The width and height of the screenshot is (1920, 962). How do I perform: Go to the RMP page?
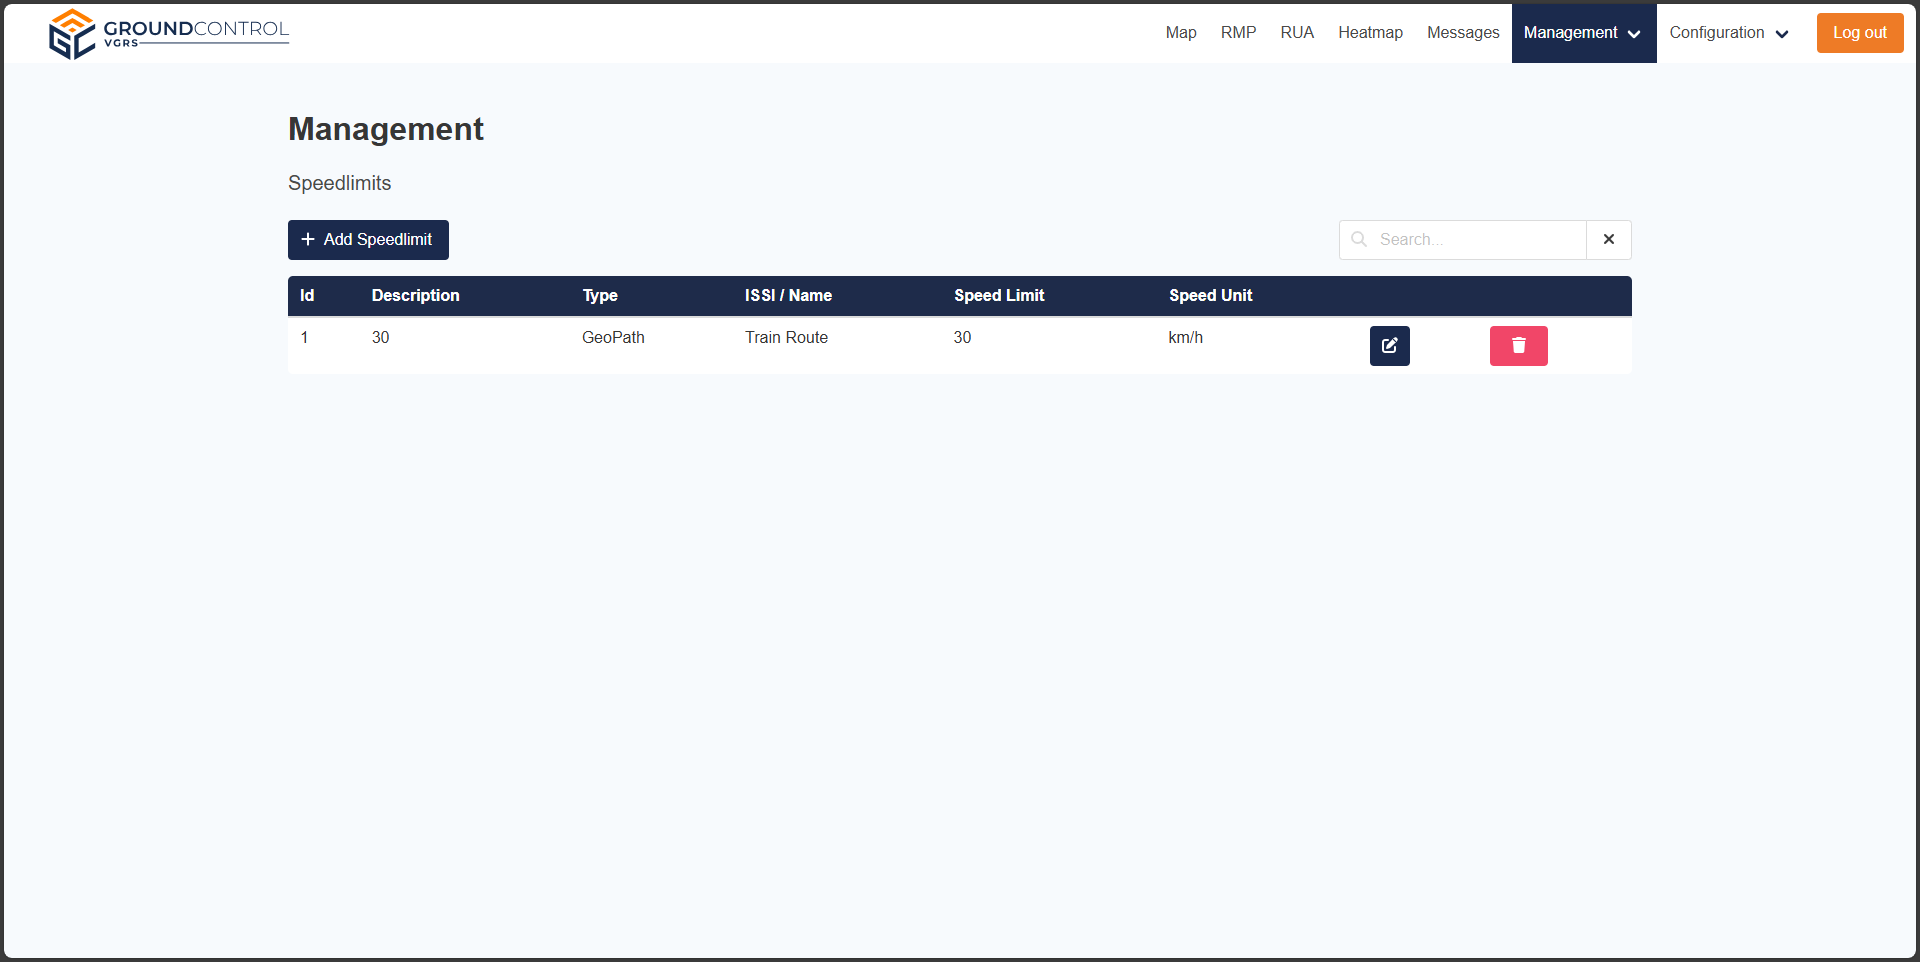pyautogui.click(x=1238, y=33)
